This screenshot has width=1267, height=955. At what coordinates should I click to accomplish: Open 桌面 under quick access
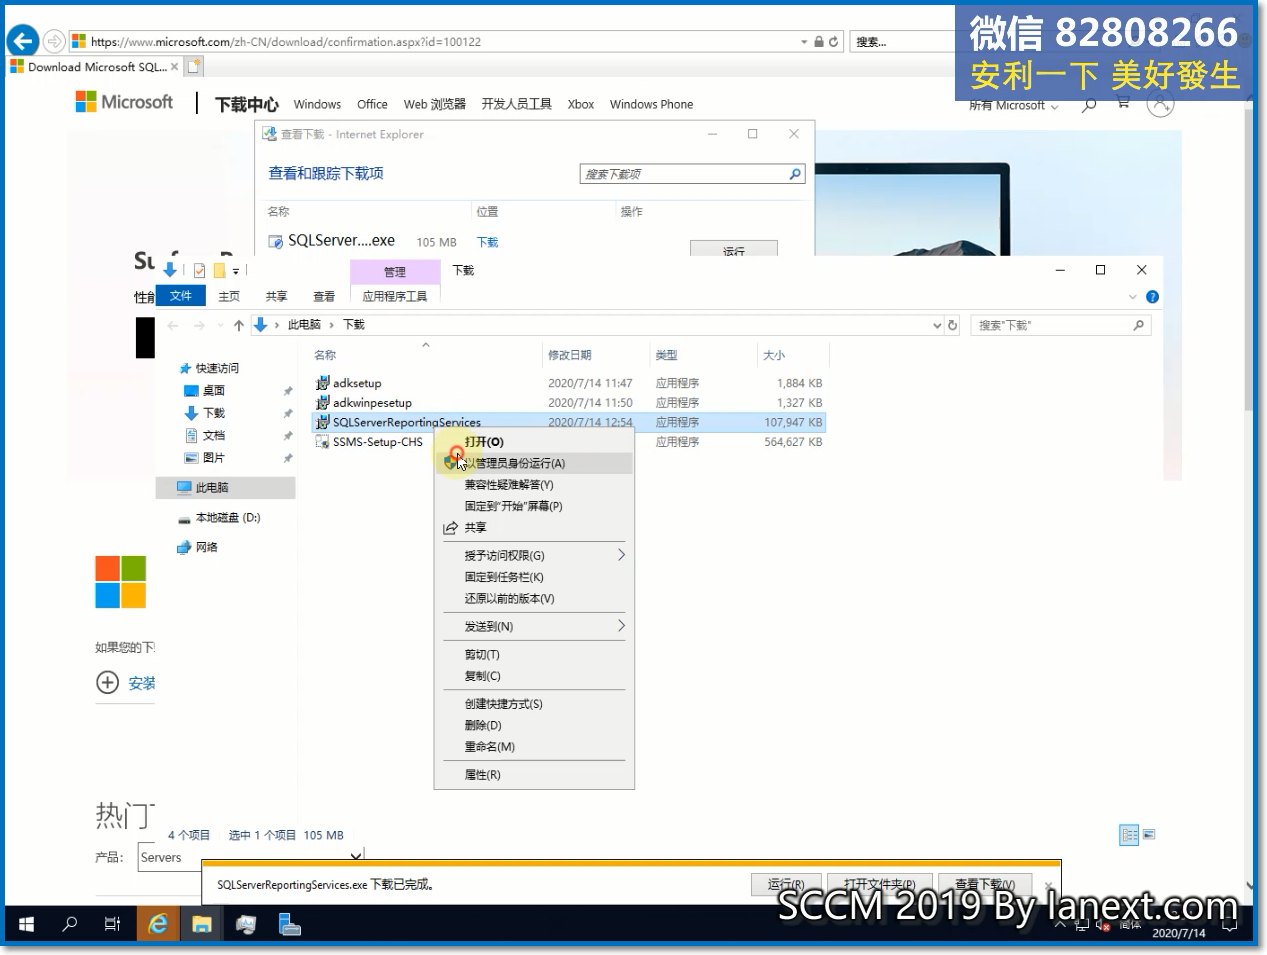tap(213, 391)
